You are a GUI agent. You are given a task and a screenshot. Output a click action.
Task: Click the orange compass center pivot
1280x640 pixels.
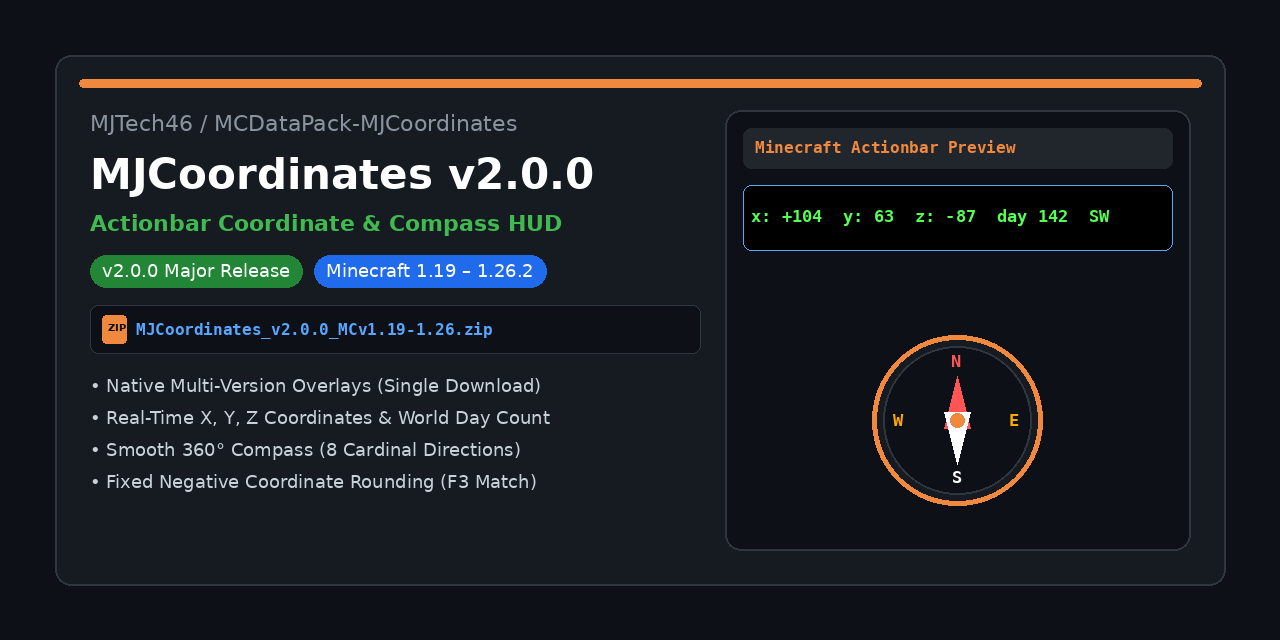[957, 420]
